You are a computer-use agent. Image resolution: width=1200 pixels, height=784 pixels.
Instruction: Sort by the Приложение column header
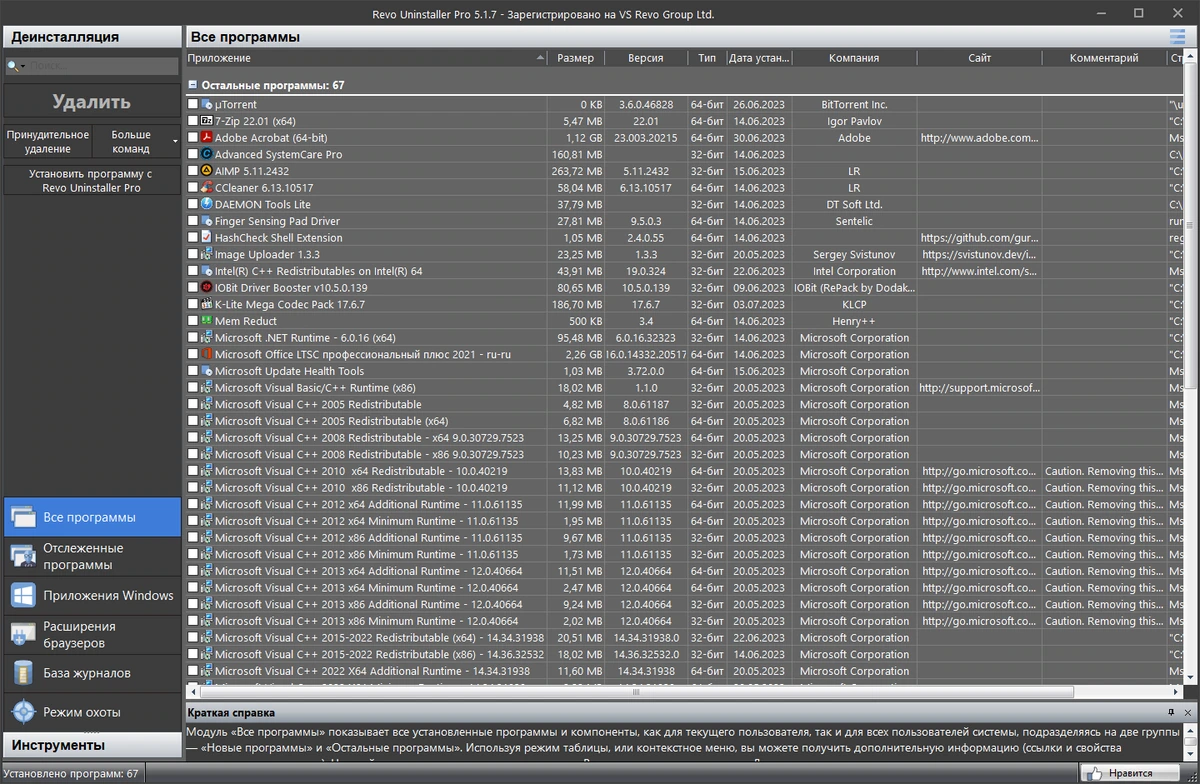[365, 58]
